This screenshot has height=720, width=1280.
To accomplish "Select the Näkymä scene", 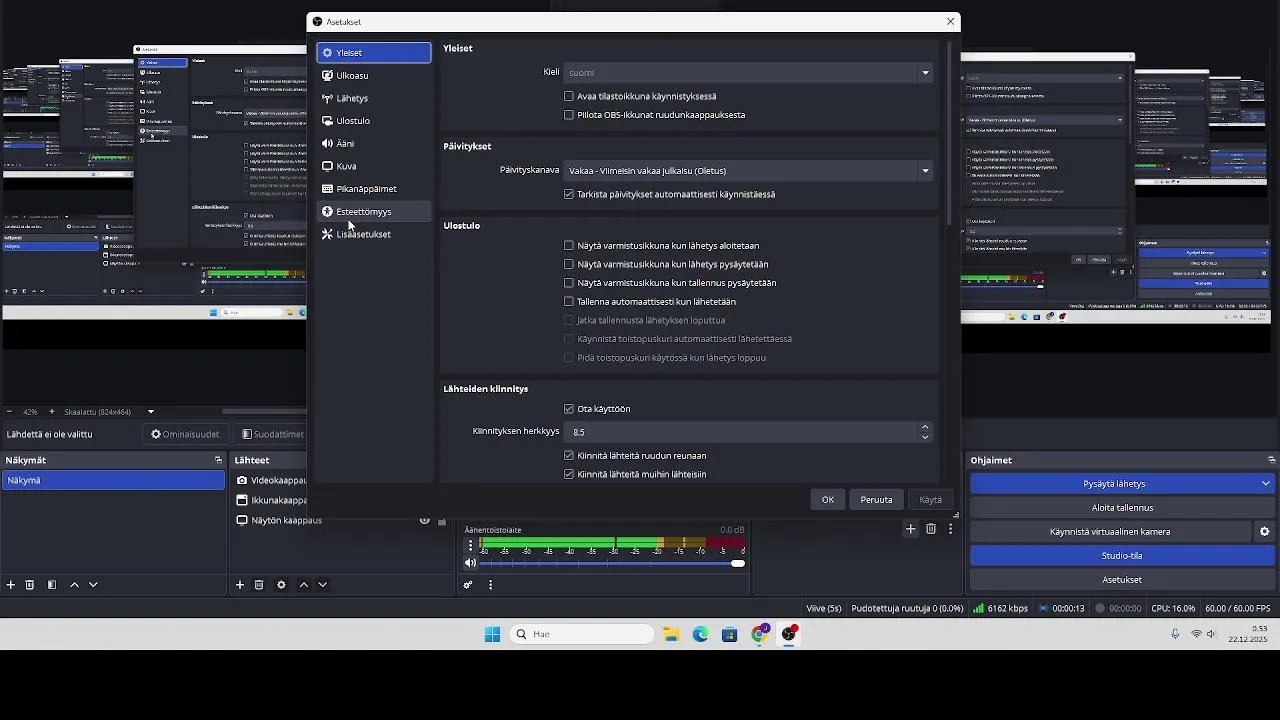I will [x=113, y=480].
